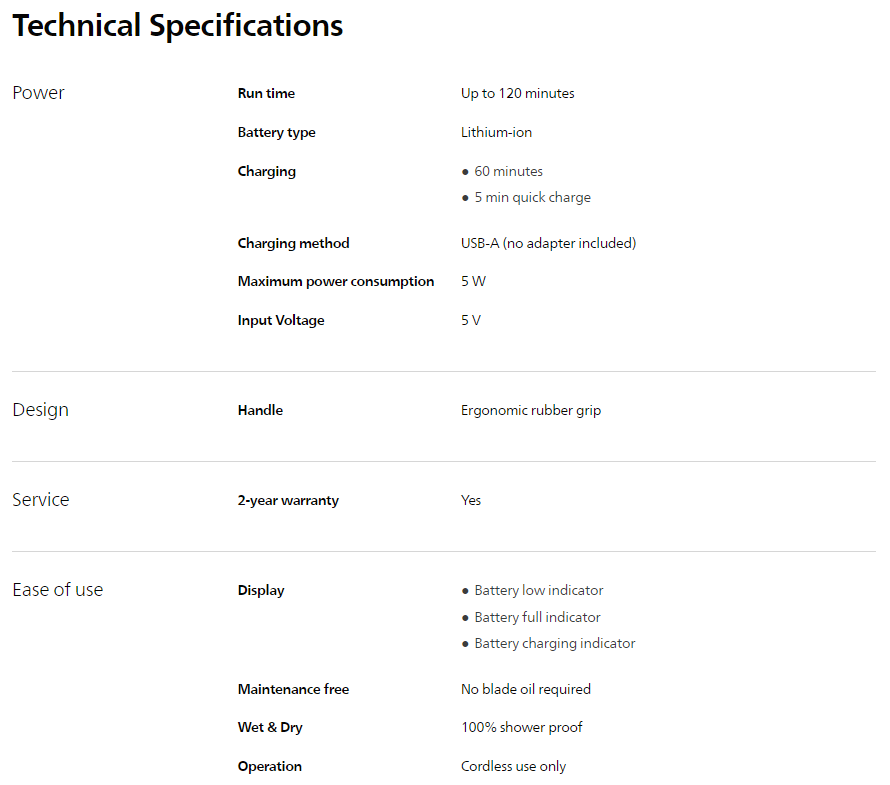Click the Wet & Dry label
Screen dimensions: 890x785
270,728
